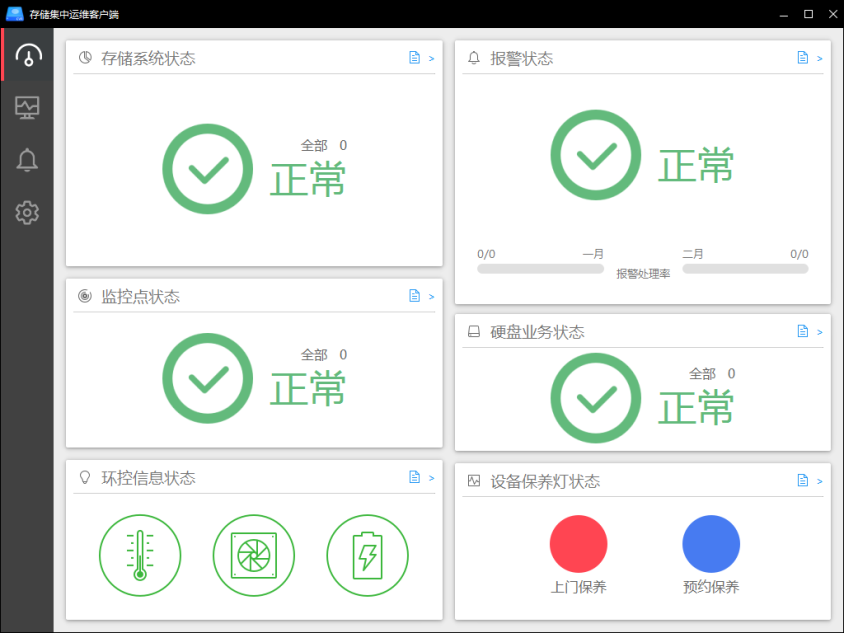Open the monitor screen sidebar icon
The image size is (844, 633).
pos(27,108)
